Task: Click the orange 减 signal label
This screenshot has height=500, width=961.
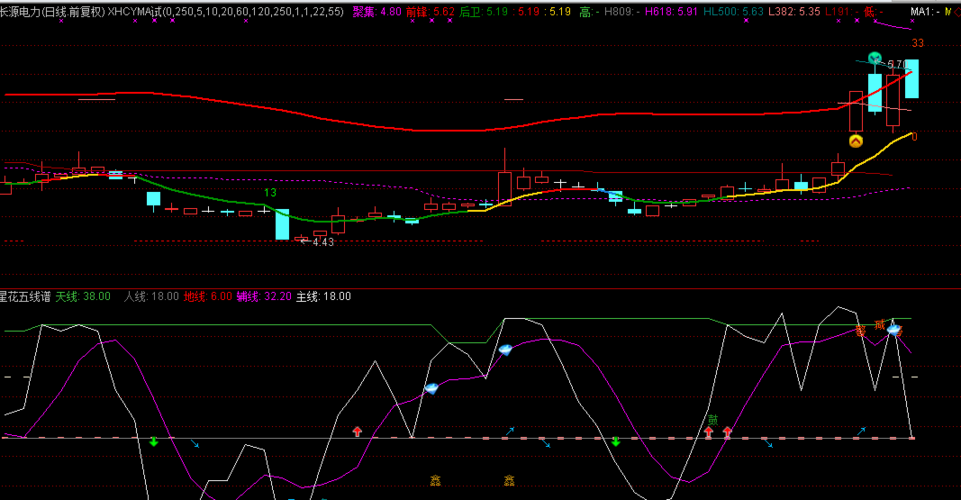Action: pyautogui.click(x=879, y=325)
